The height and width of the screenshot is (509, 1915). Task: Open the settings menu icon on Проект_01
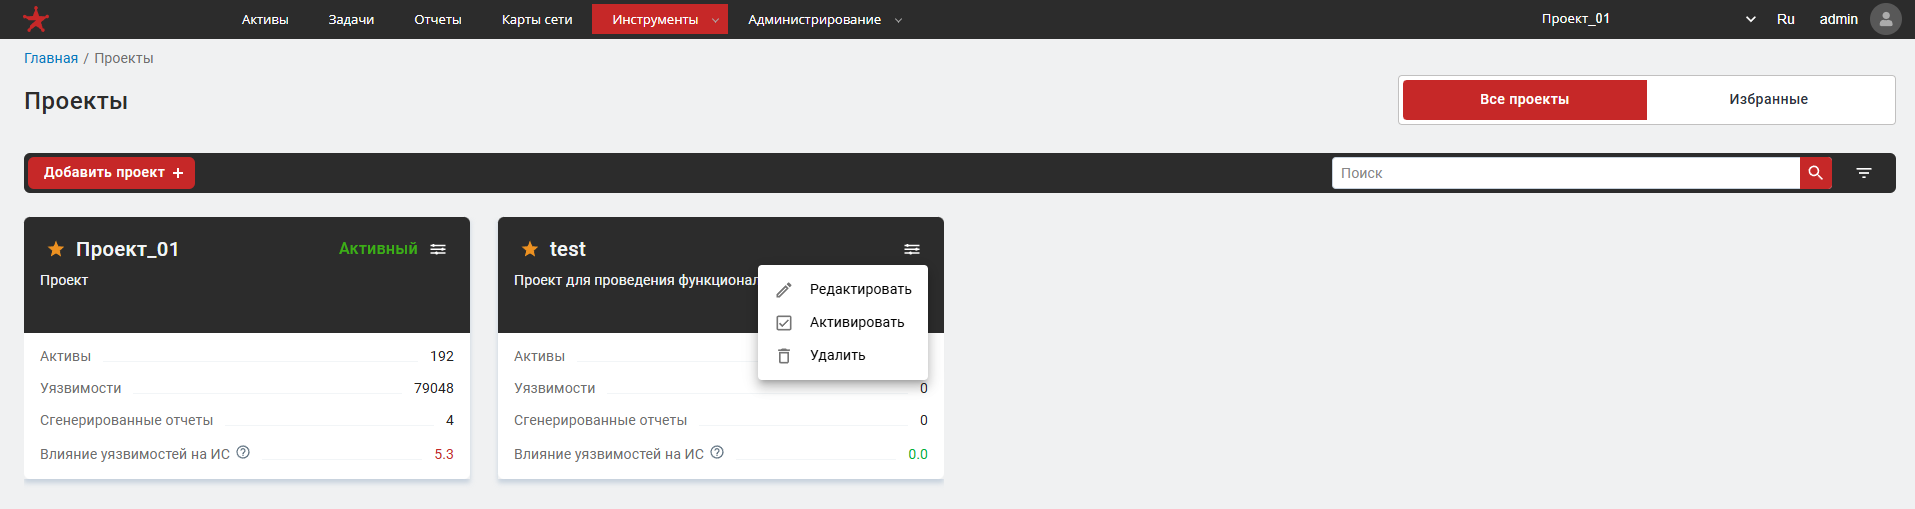438,249
